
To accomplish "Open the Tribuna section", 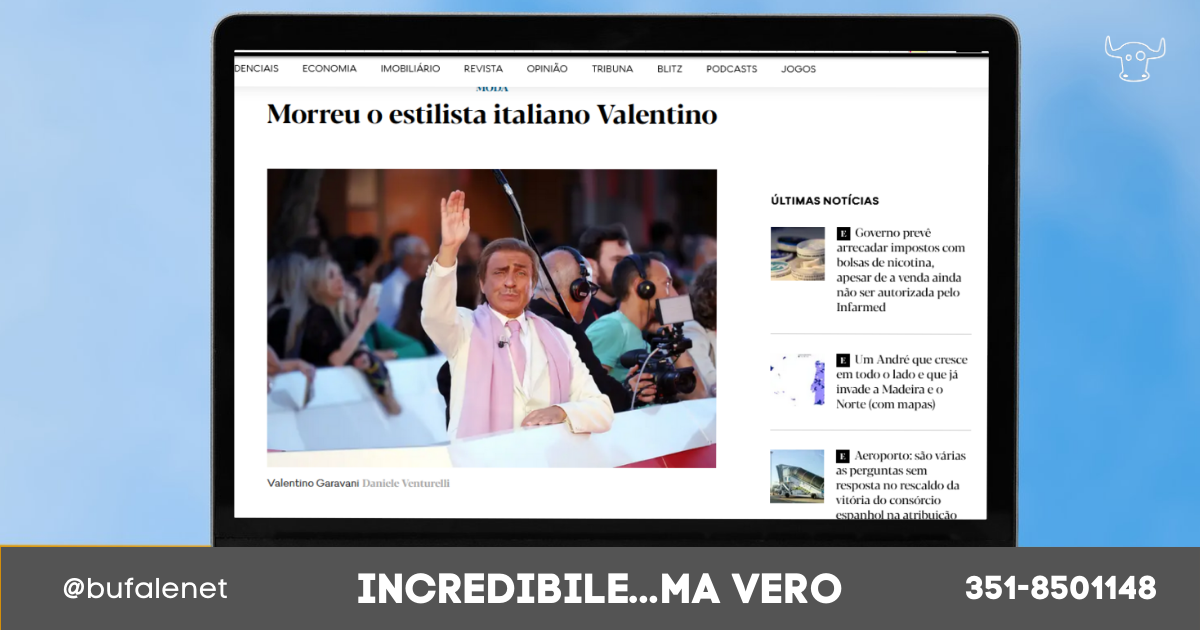I will click(612, 69).
